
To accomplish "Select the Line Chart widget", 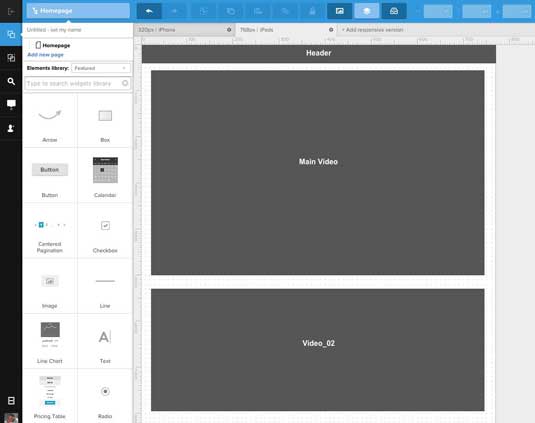I will [50, 342].
